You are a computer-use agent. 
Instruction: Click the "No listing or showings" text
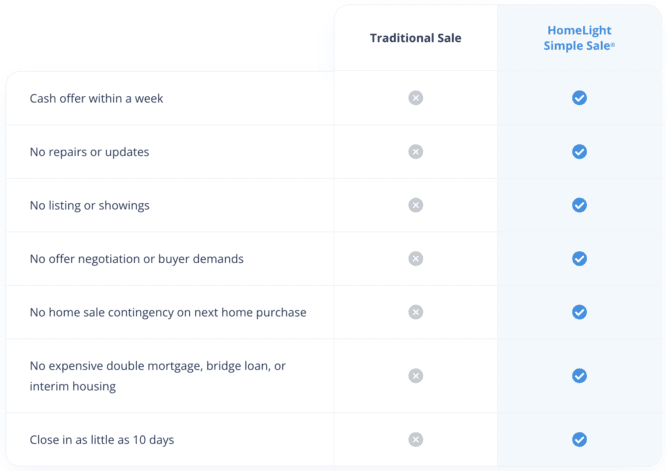click(x=89, y=206)
